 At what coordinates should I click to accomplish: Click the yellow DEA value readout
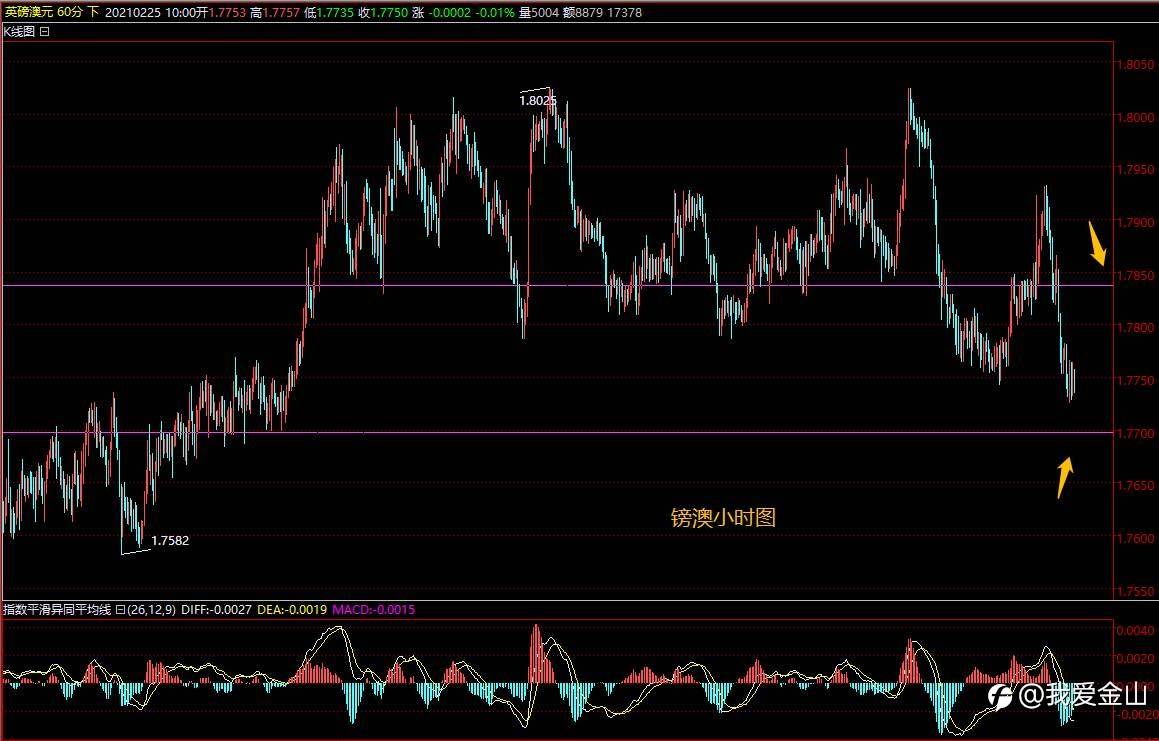(292, 610)
